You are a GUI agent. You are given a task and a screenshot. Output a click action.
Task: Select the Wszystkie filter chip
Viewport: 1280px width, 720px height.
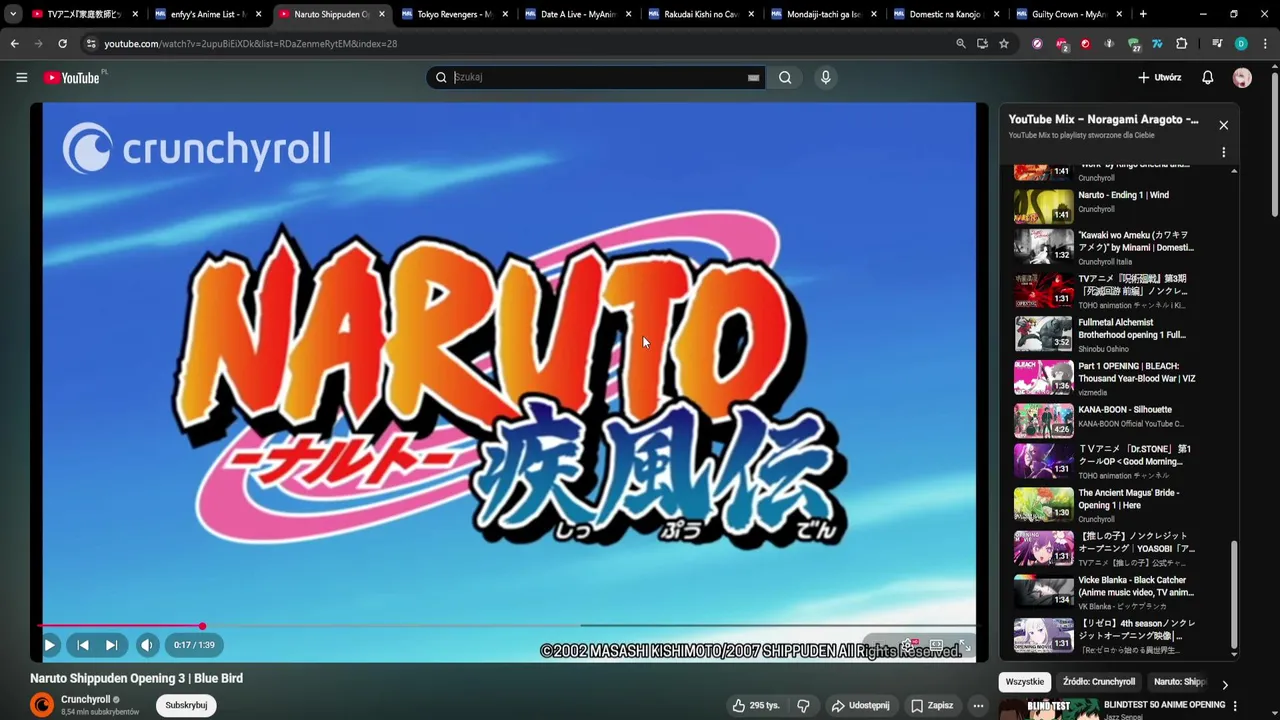1025,682
